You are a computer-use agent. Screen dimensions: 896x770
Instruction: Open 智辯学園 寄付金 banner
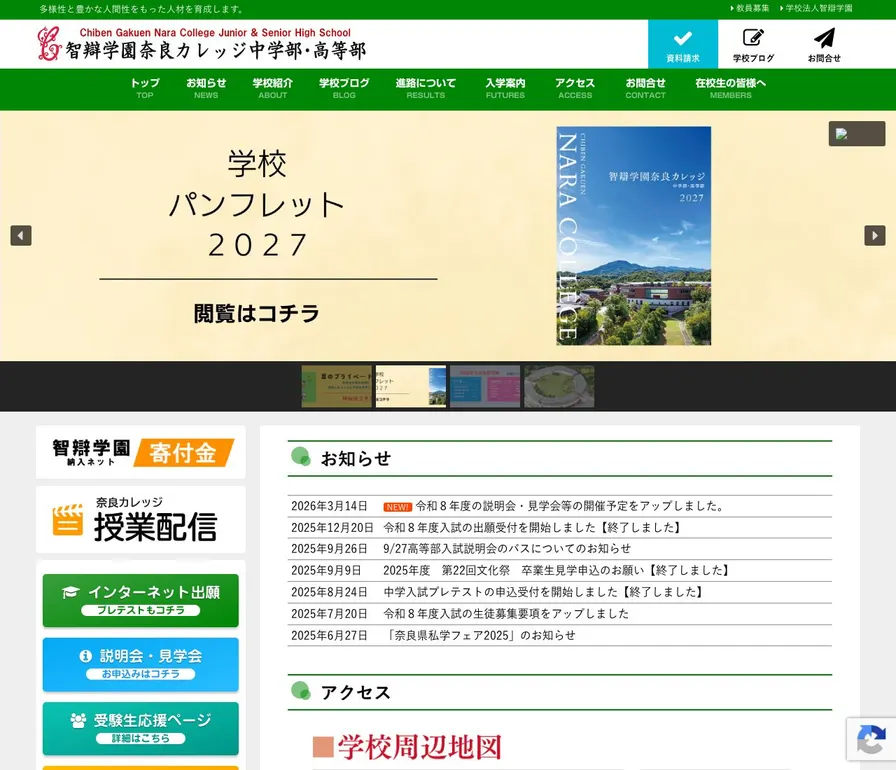141,452
